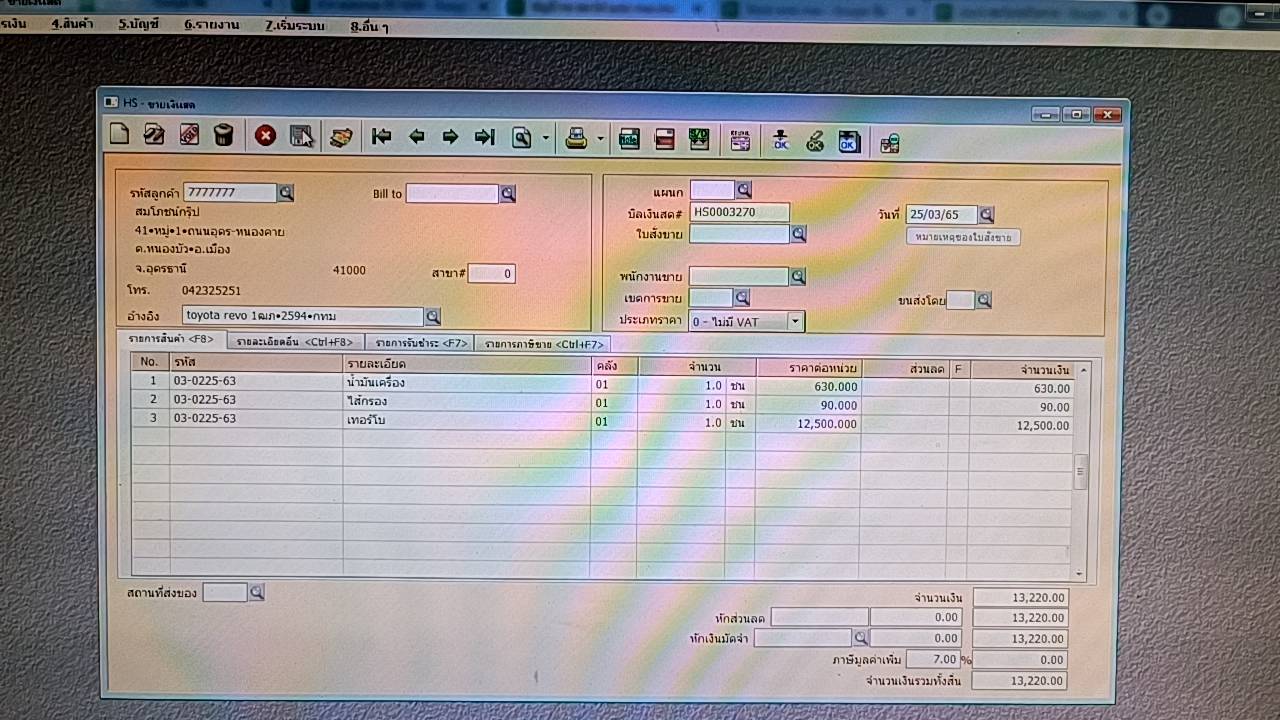This screenshot has width=1280, height=720.
Task: Go to the next record arrow
Action: coord(450,138)
